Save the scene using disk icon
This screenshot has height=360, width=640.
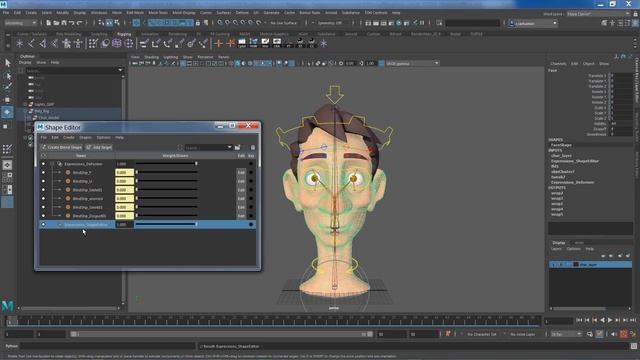[64, 23]
